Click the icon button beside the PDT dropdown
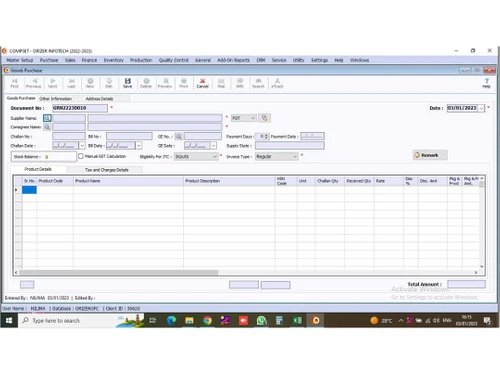 [x=264, y=118]
